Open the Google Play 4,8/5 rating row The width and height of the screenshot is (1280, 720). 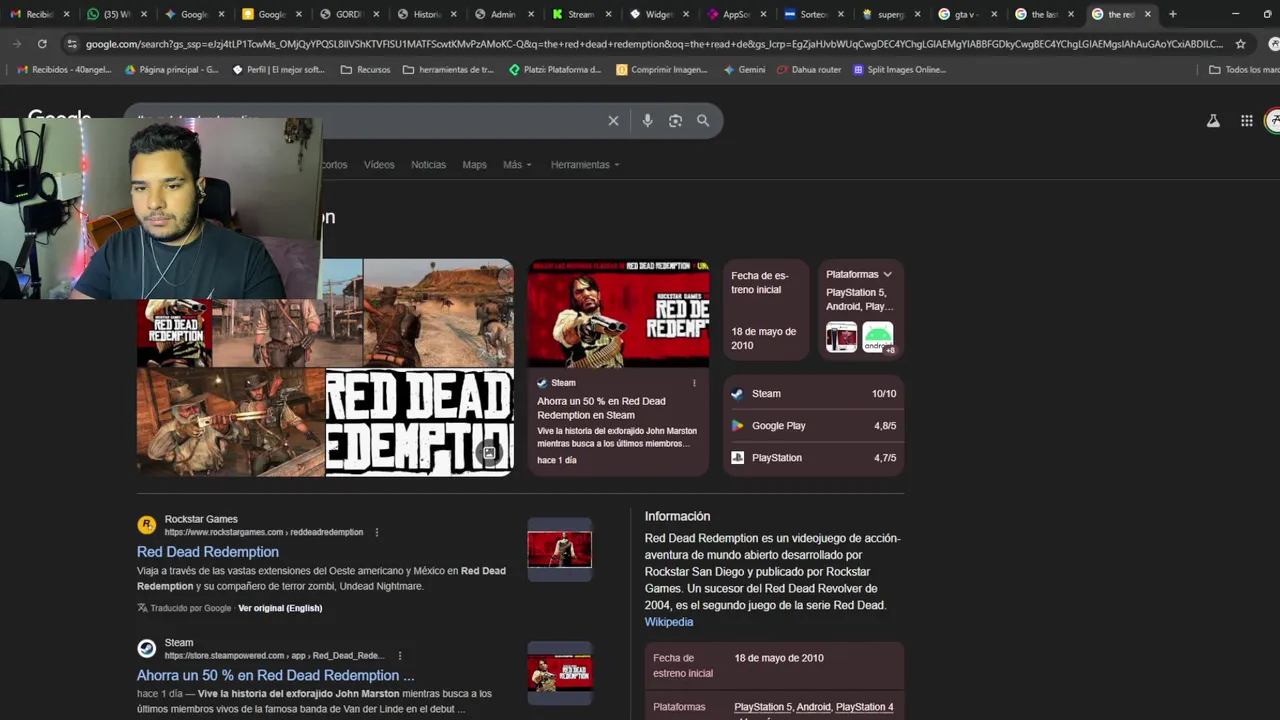pyautogui.click(x=814, y=426)
